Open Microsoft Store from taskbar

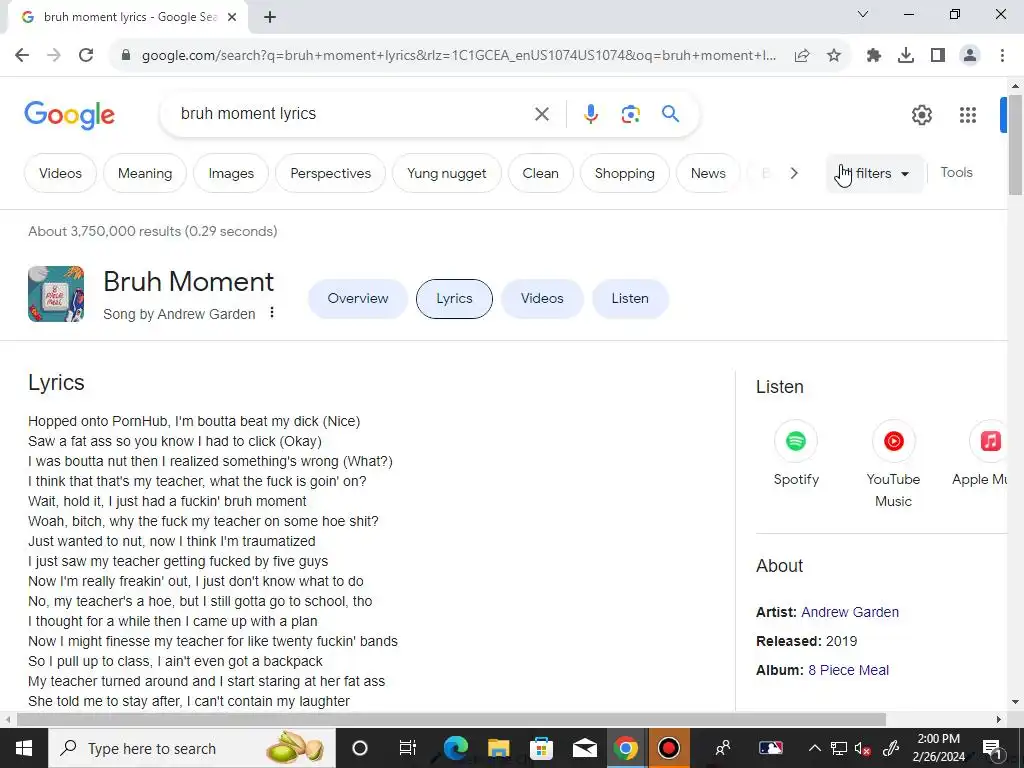click(x=541, y=748)
